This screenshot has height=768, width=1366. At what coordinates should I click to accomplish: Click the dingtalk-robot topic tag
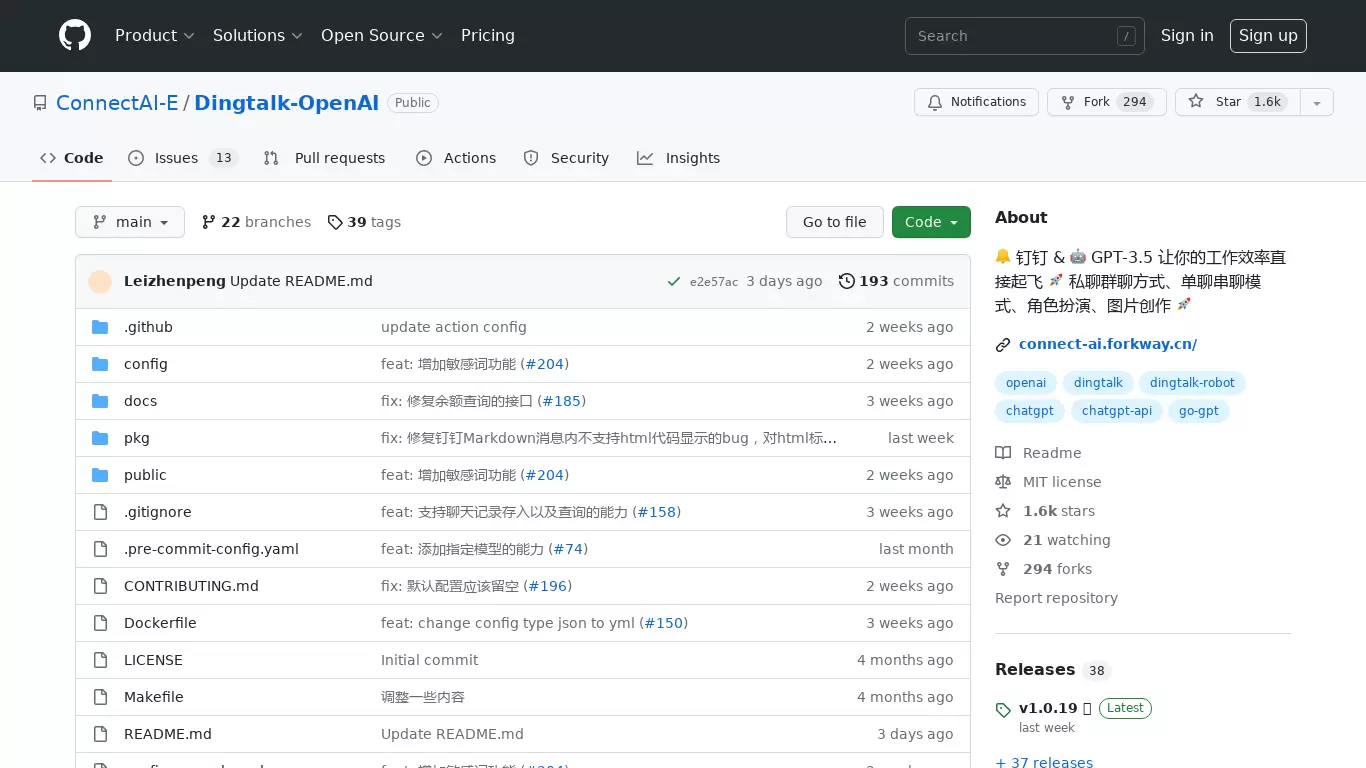1192,383
